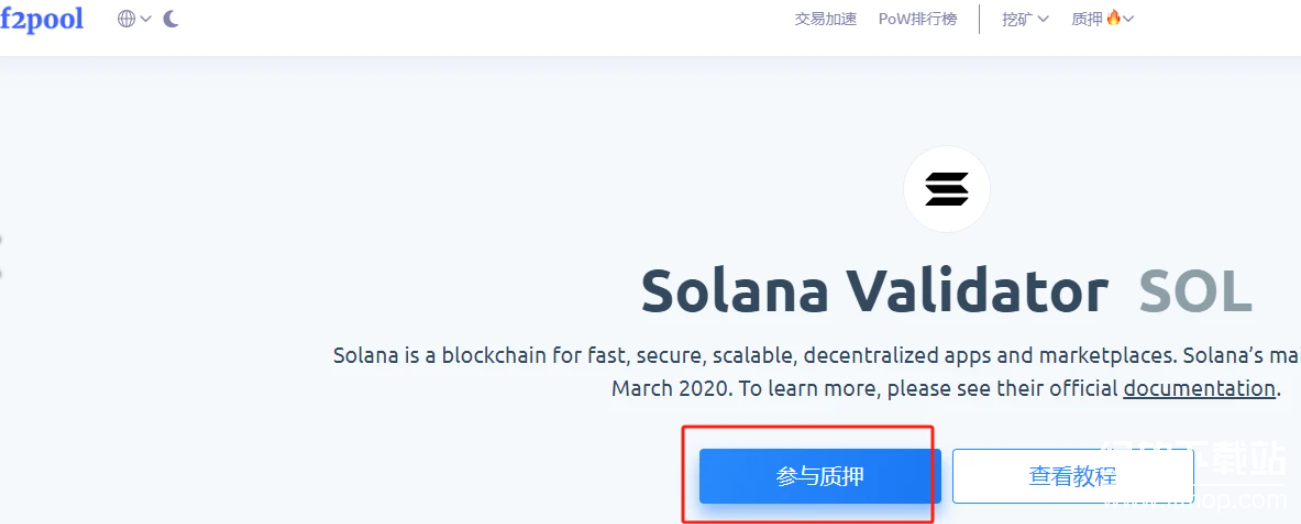
Task: Expand the chevron beside the globe icon
Action: (x=146, y=19)
